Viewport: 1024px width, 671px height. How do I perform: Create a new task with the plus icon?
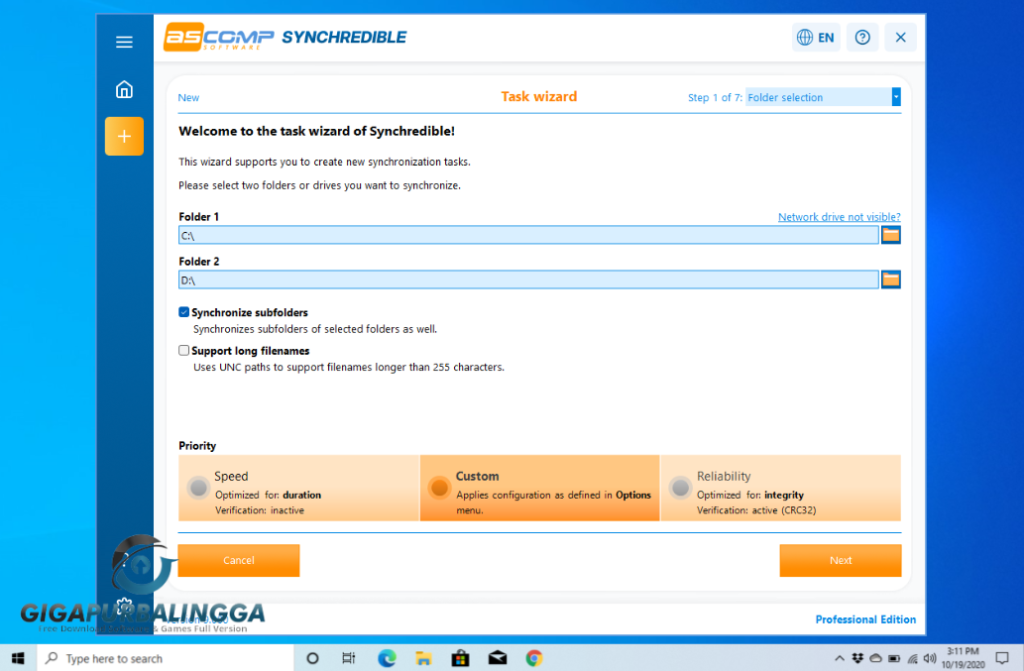(124, 136)
